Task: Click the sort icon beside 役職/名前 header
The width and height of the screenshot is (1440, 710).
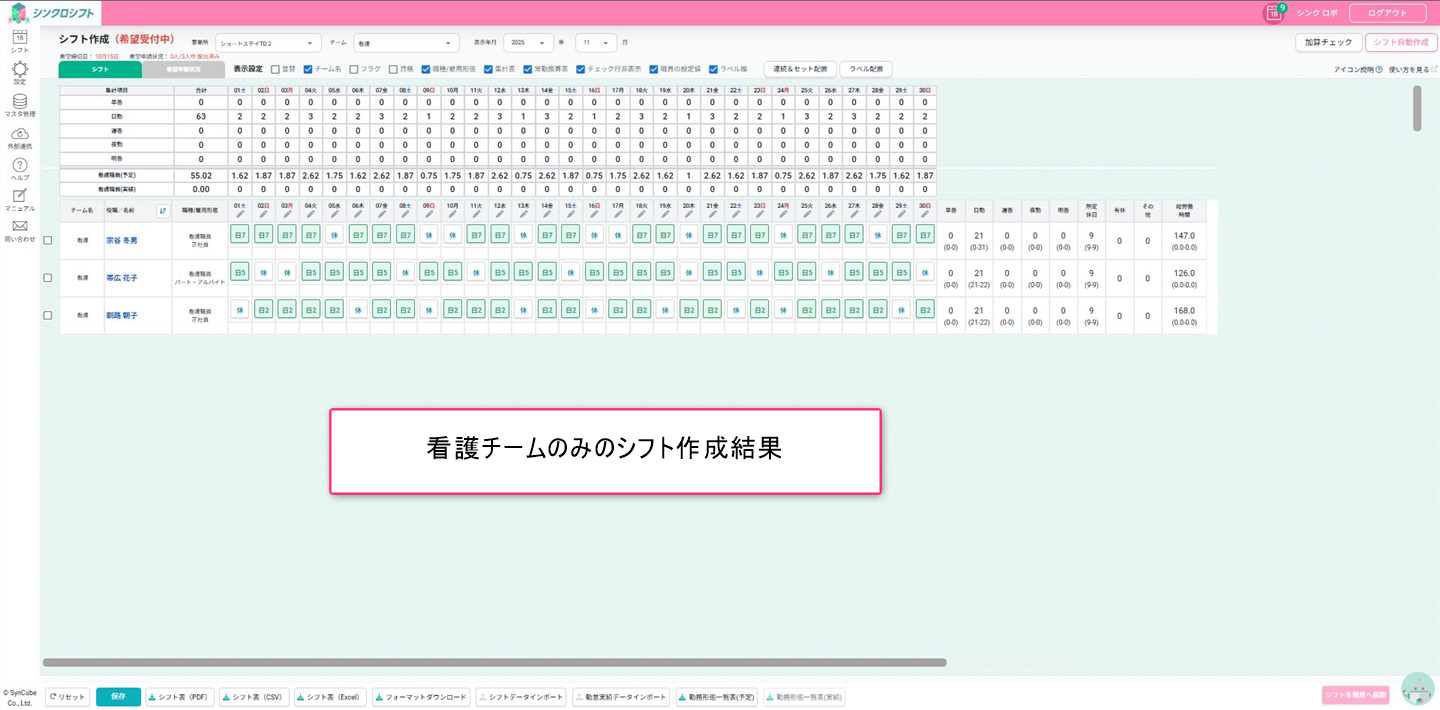Action: point(162,210)
